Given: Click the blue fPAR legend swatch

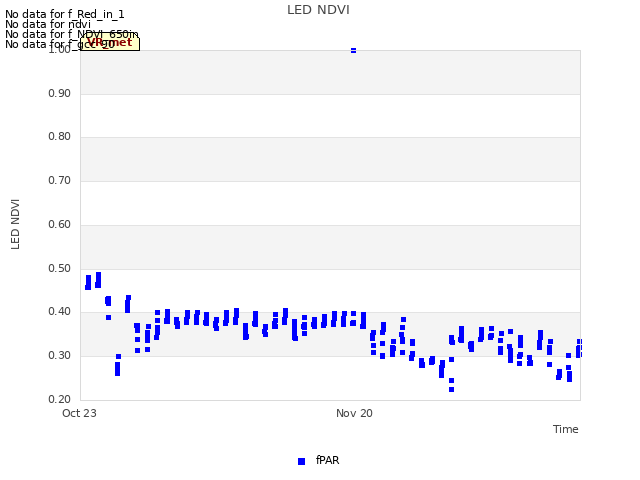Looking at the screenshot, I should (302, 461).
